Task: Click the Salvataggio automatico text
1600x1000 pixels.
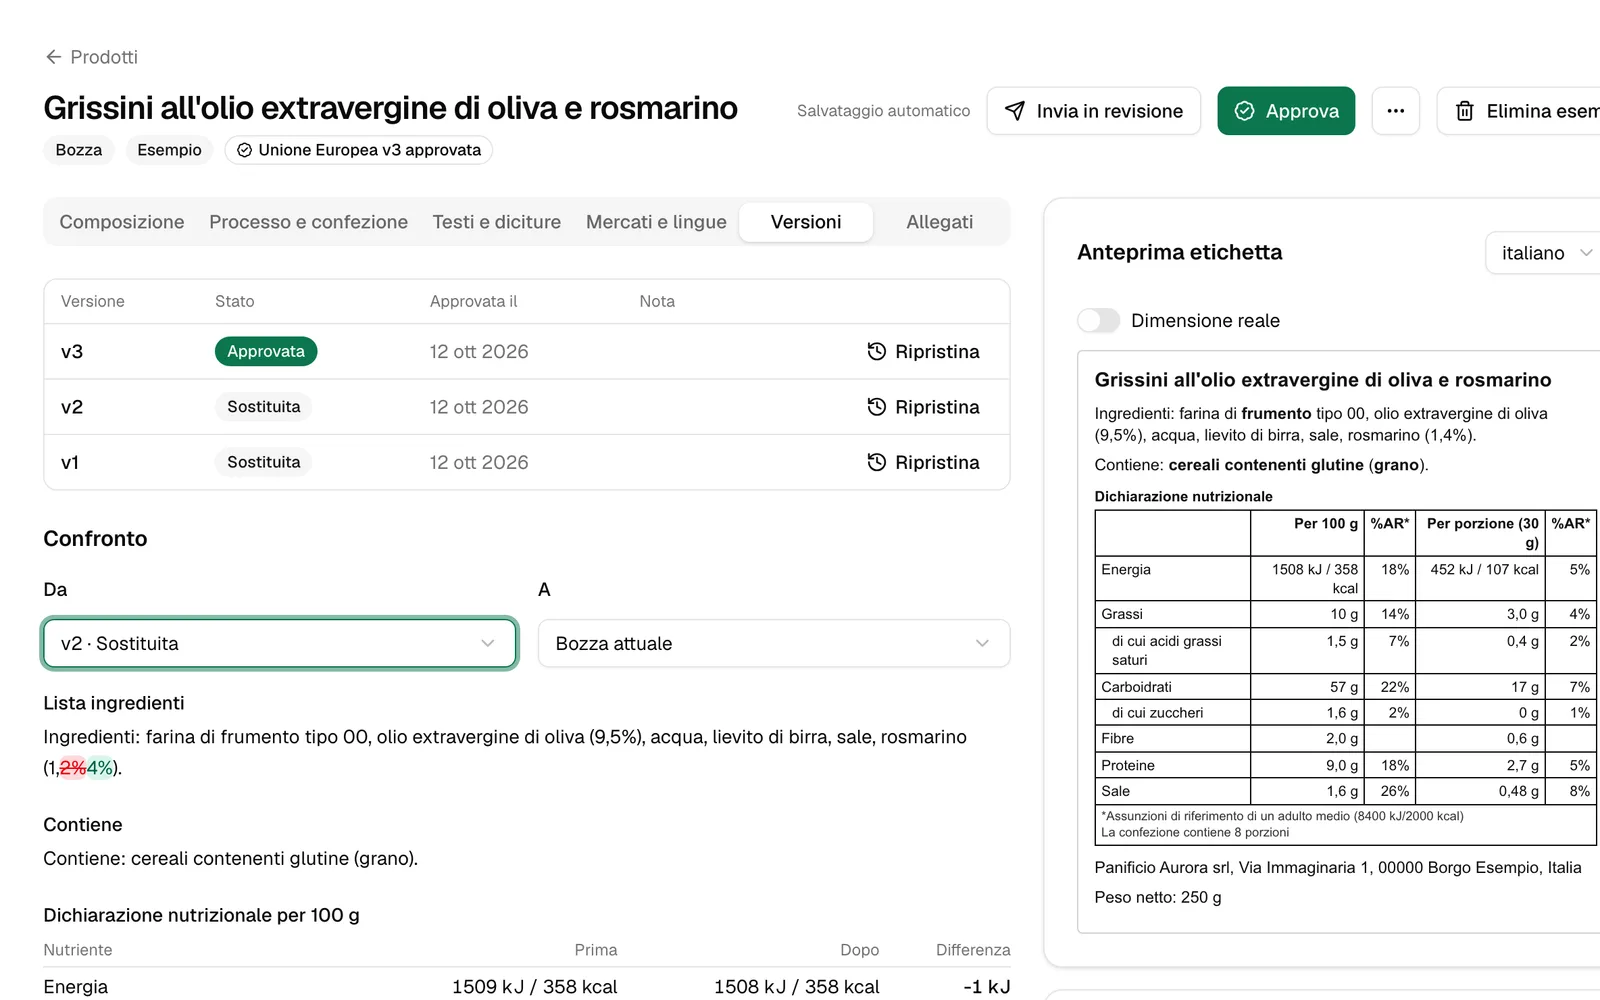Action: click(x=883, y=111)
